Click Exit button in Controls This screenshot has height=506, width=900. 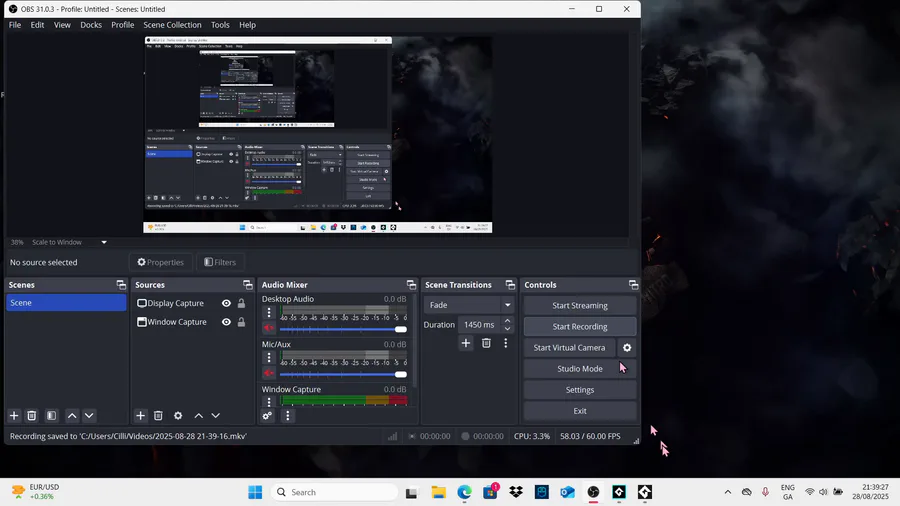pos(580,411)
